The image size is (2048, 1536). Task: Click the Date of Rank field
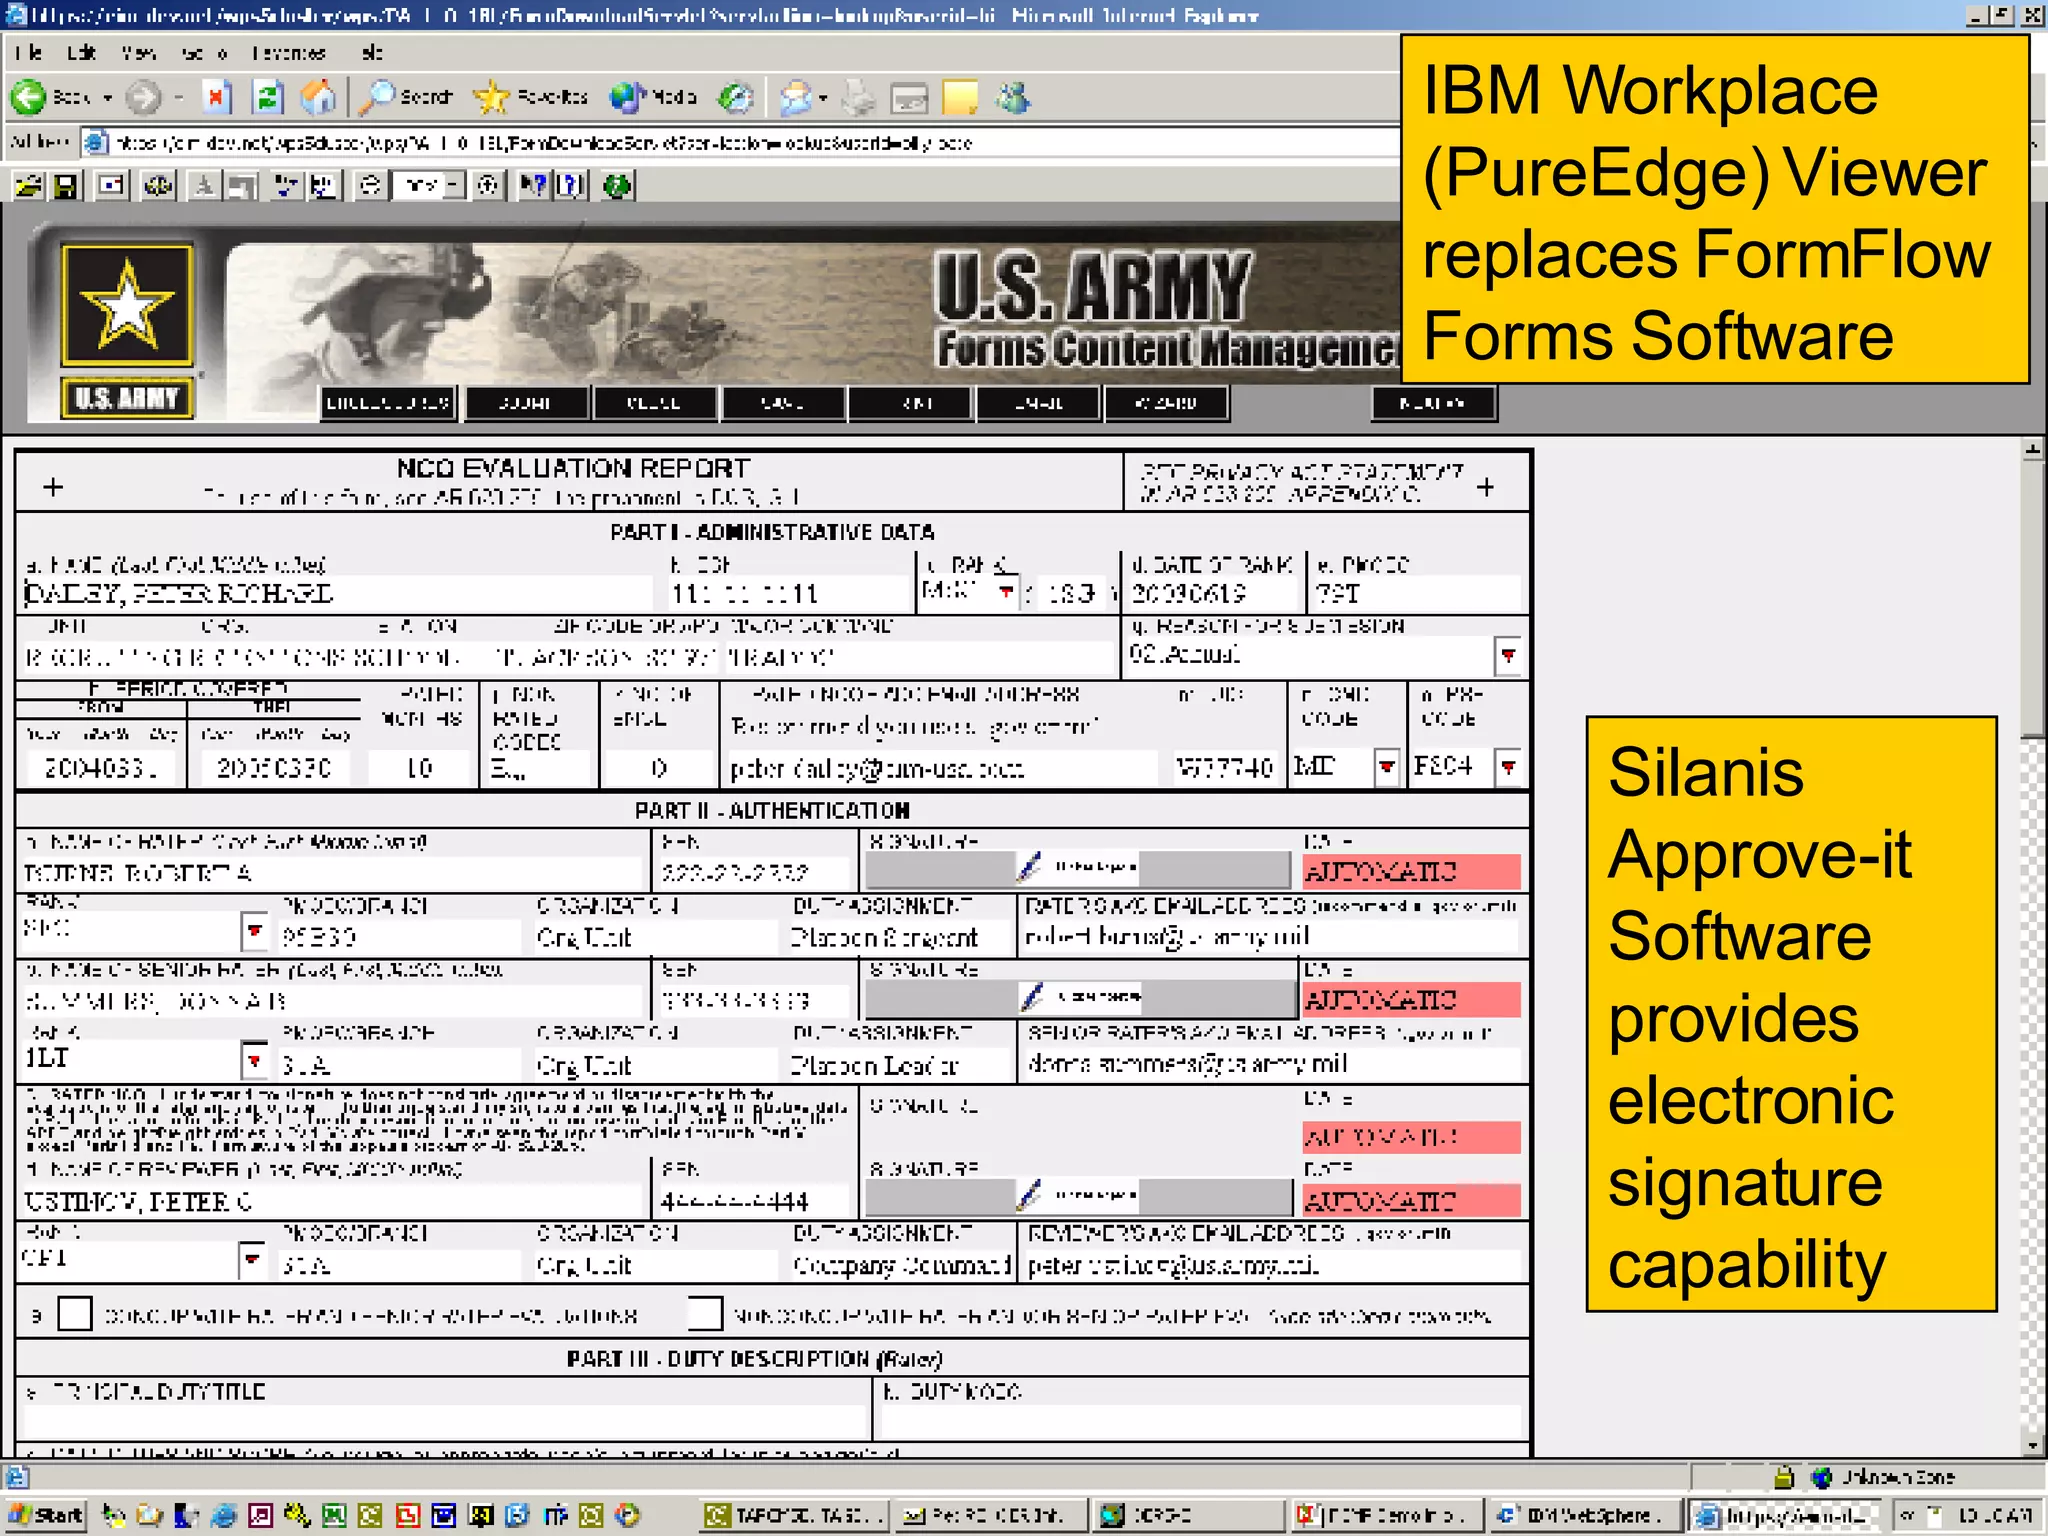[1212, 593]
